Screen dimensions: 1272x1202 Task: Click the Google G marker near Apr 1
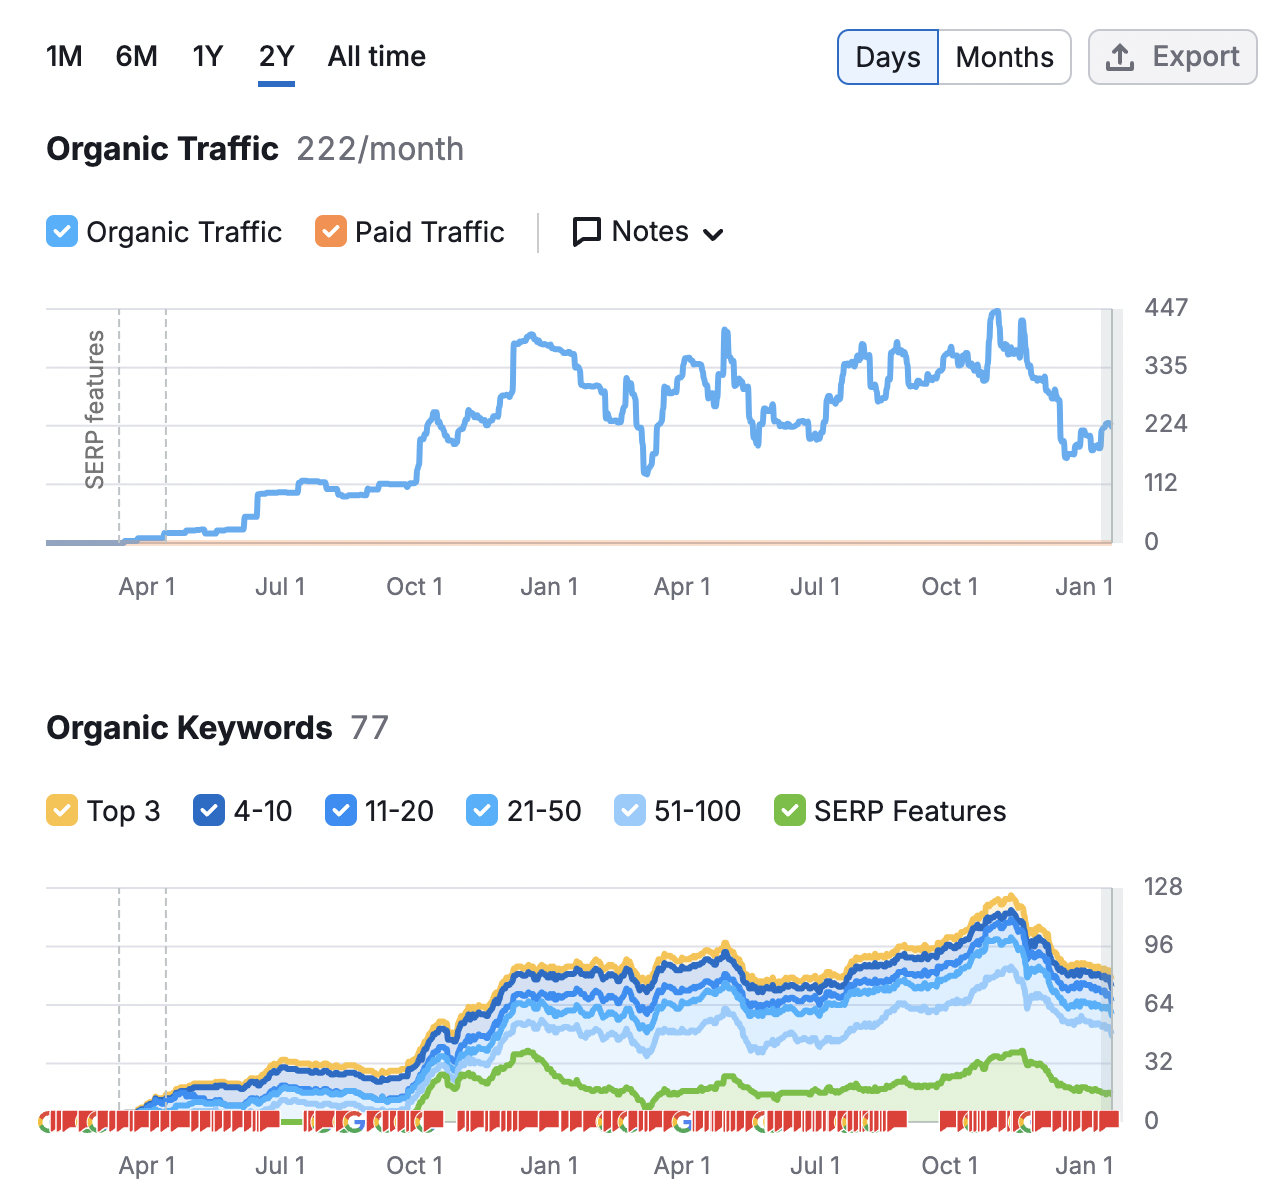point(683,1122)
